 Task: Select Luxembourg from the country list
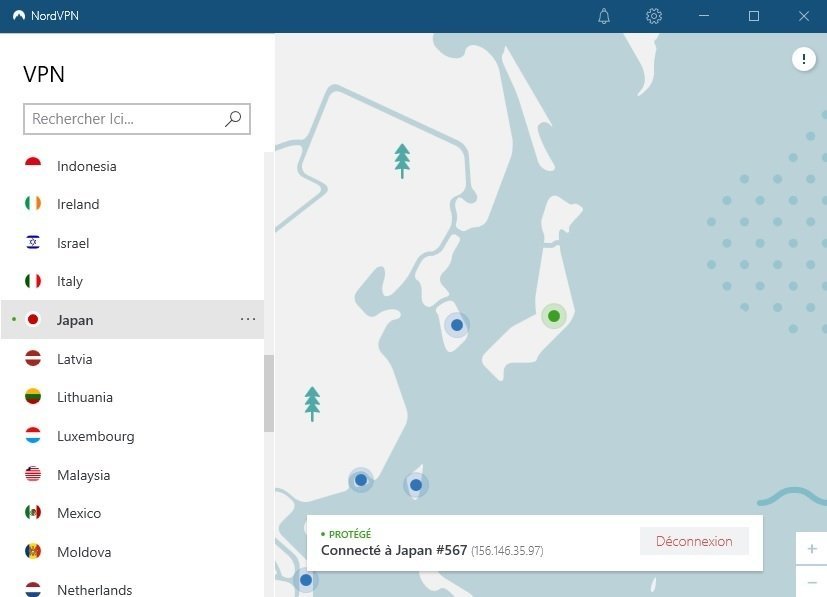pyautogui.click(x=132, y=436)
